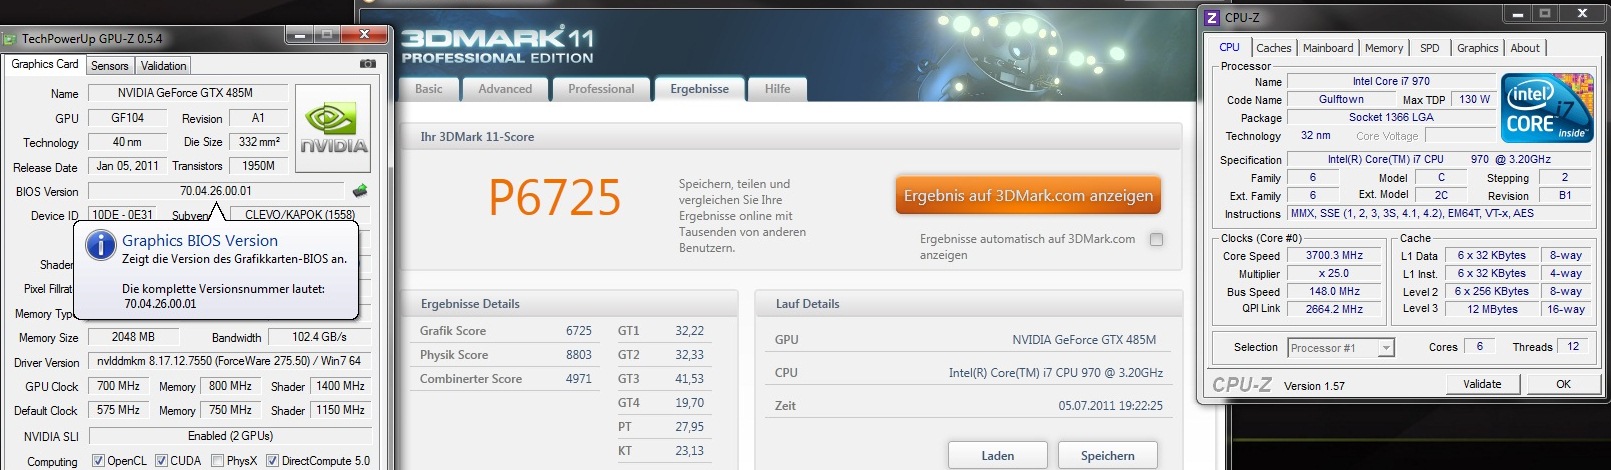Viewport: 1611px width, 470px height.
Task: Enable automatic result display on 3DMark.com checkbox
Action: tap(1156, 240)
